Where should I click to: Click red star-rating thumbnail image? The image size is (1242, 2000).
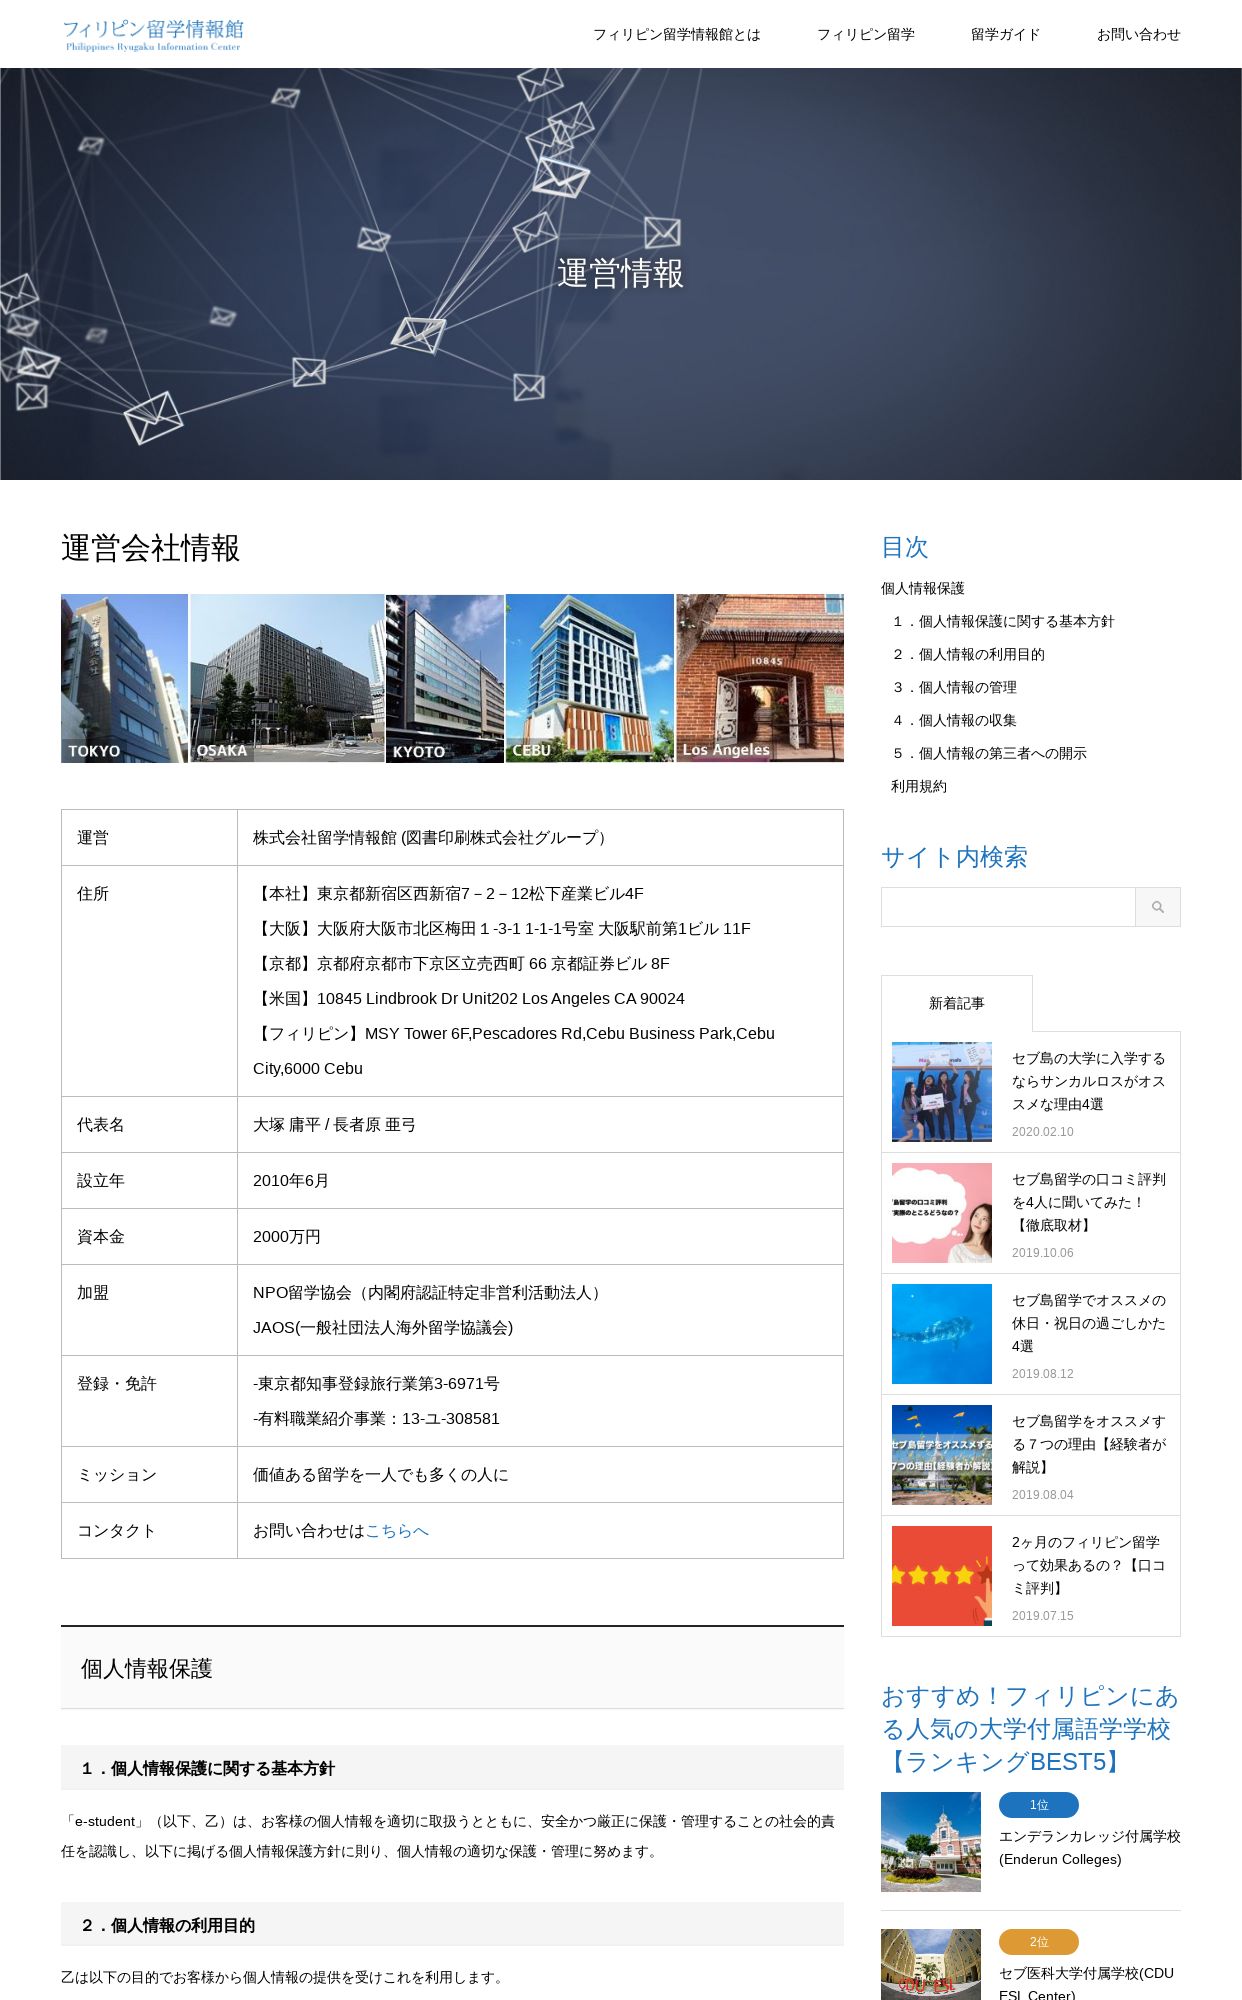[942, 1576]
